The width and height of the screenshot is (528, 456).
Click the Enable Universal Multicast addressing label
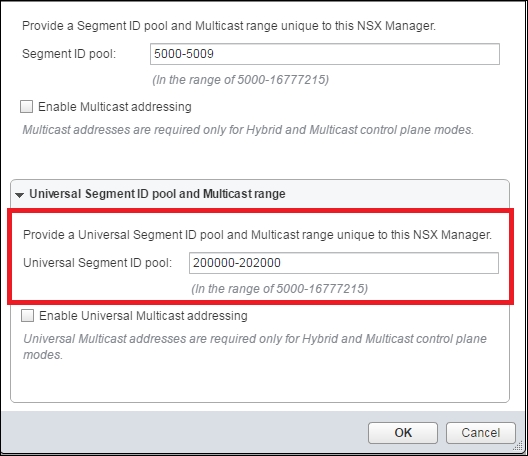click(143, 316)
